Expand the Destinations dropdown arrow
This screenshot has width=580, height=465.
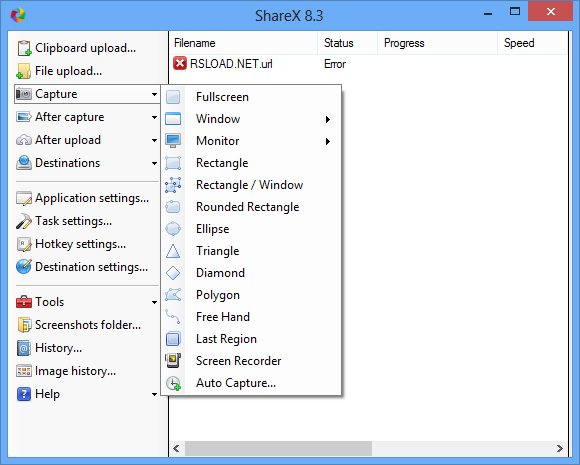point(154,163)
